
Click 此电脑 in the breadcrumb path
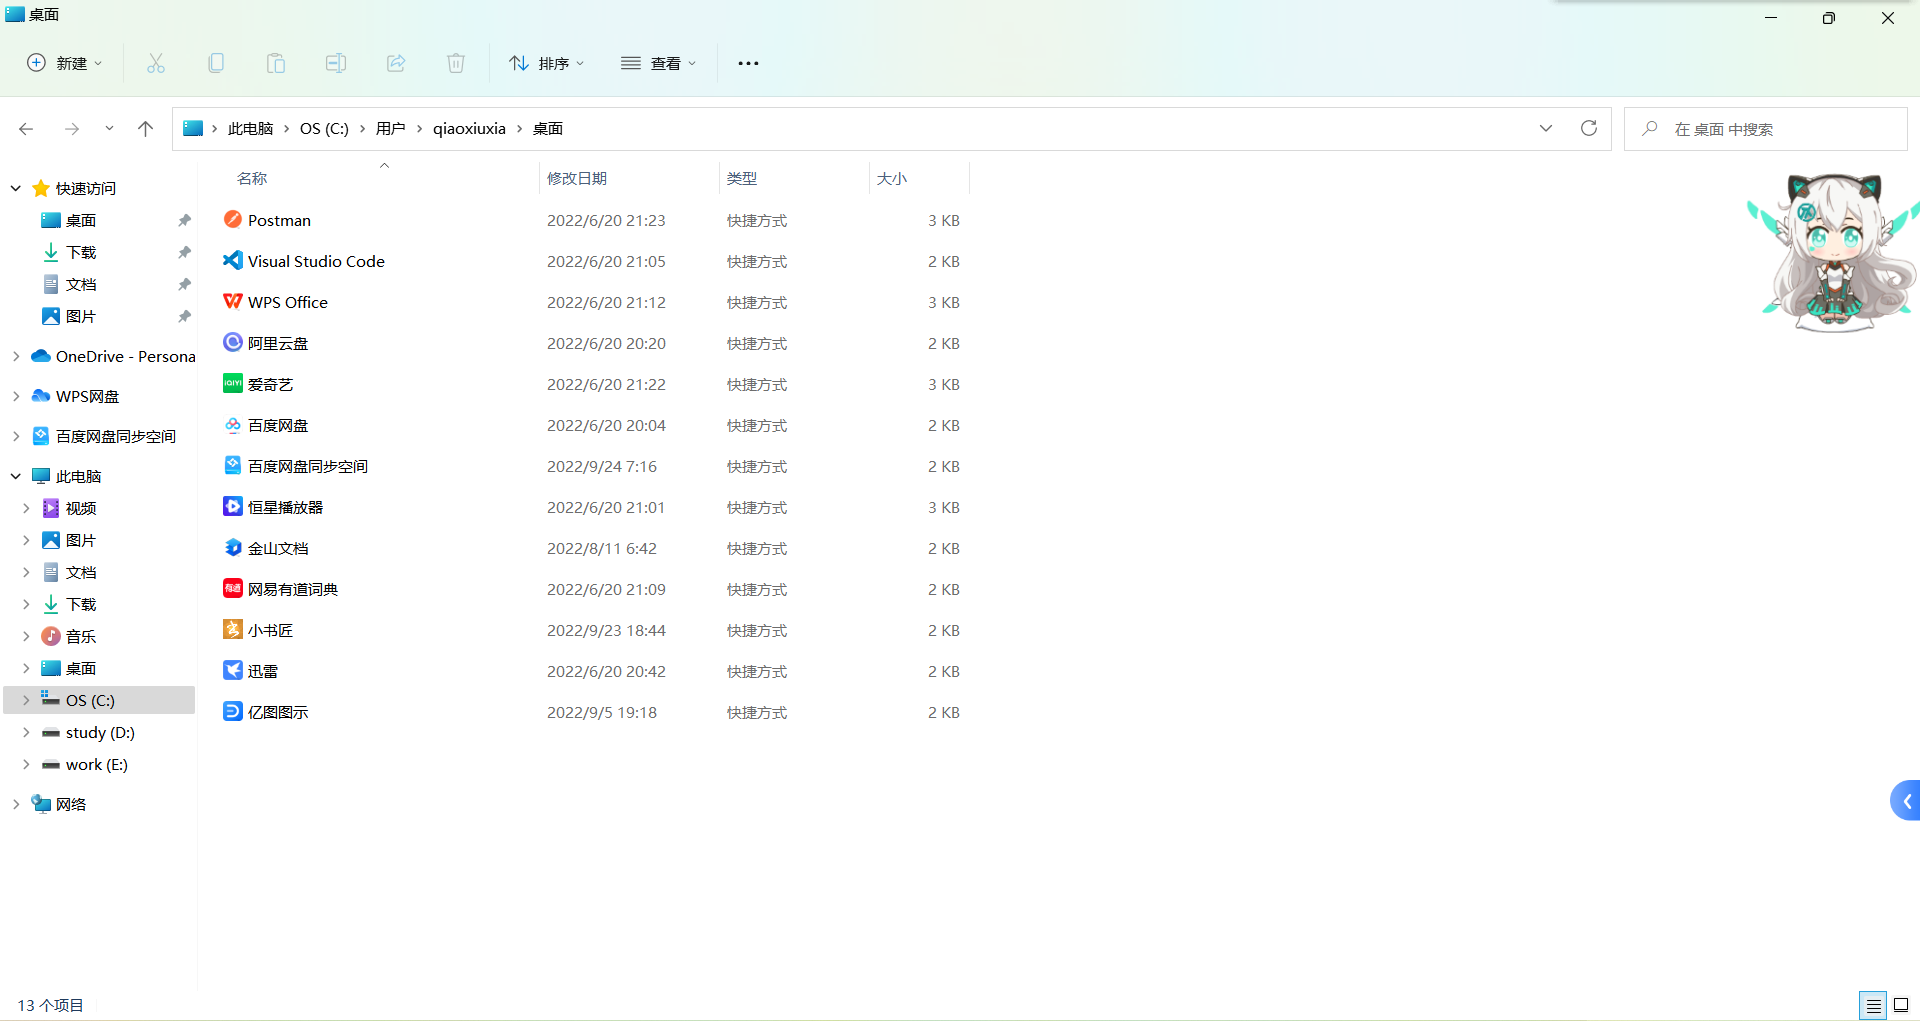(x=250, y=128)
